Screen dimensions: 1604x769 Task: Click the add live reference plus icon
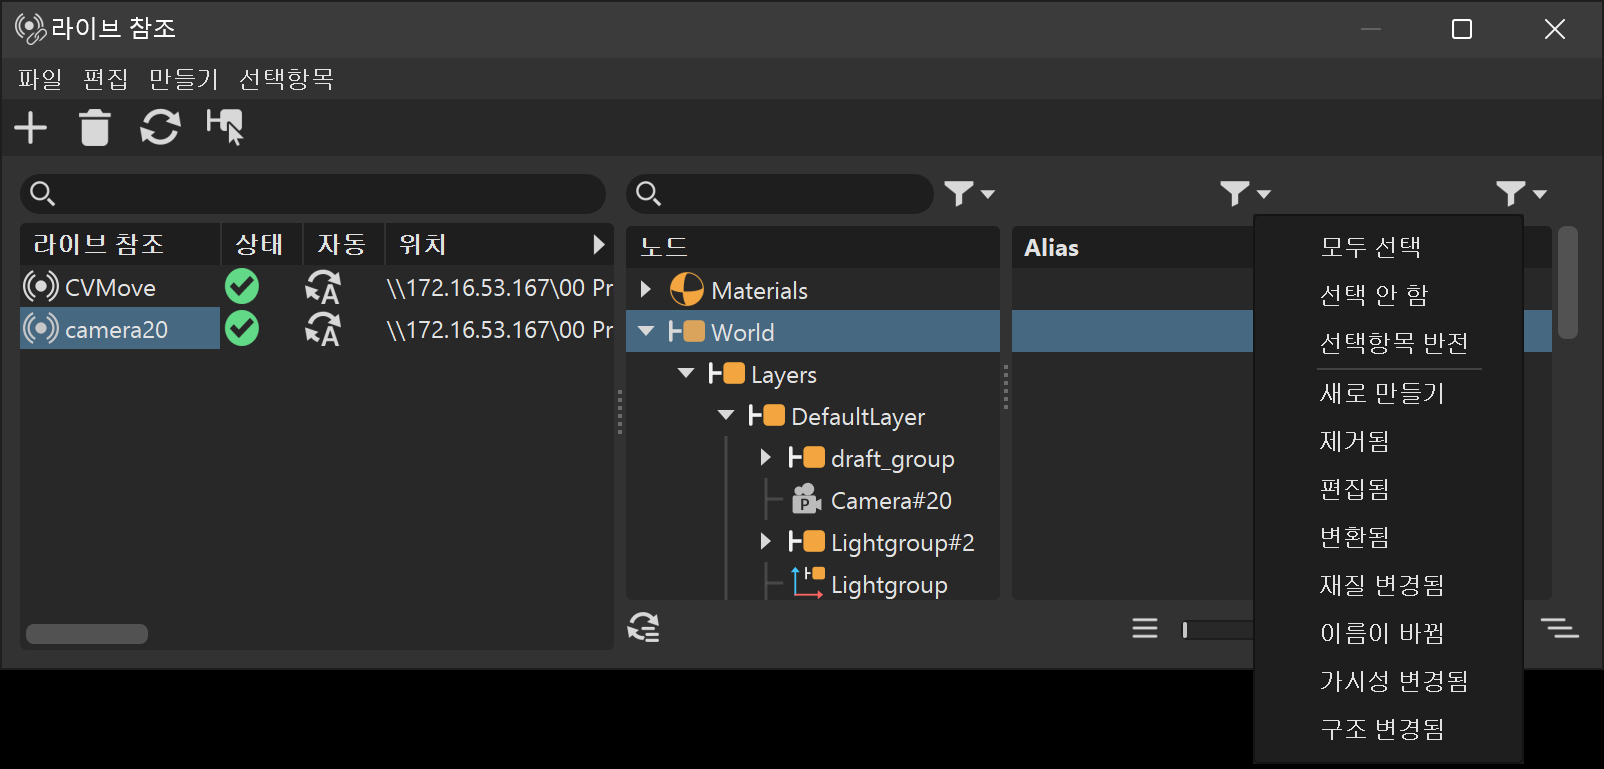pyautogui.click(x=31, y=128)
